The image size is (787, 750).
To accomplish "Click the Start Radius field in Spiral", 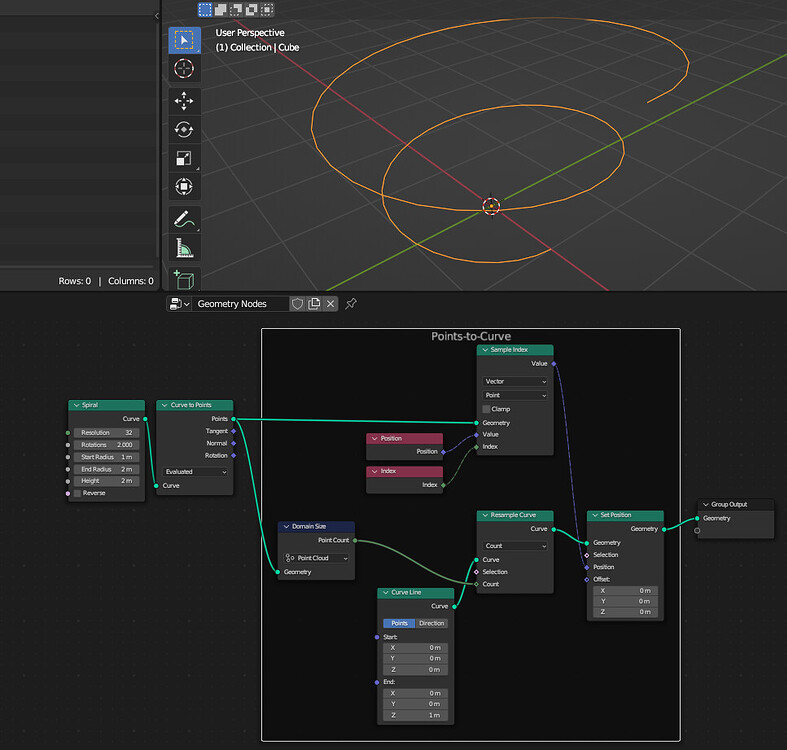I will point(106,457).
